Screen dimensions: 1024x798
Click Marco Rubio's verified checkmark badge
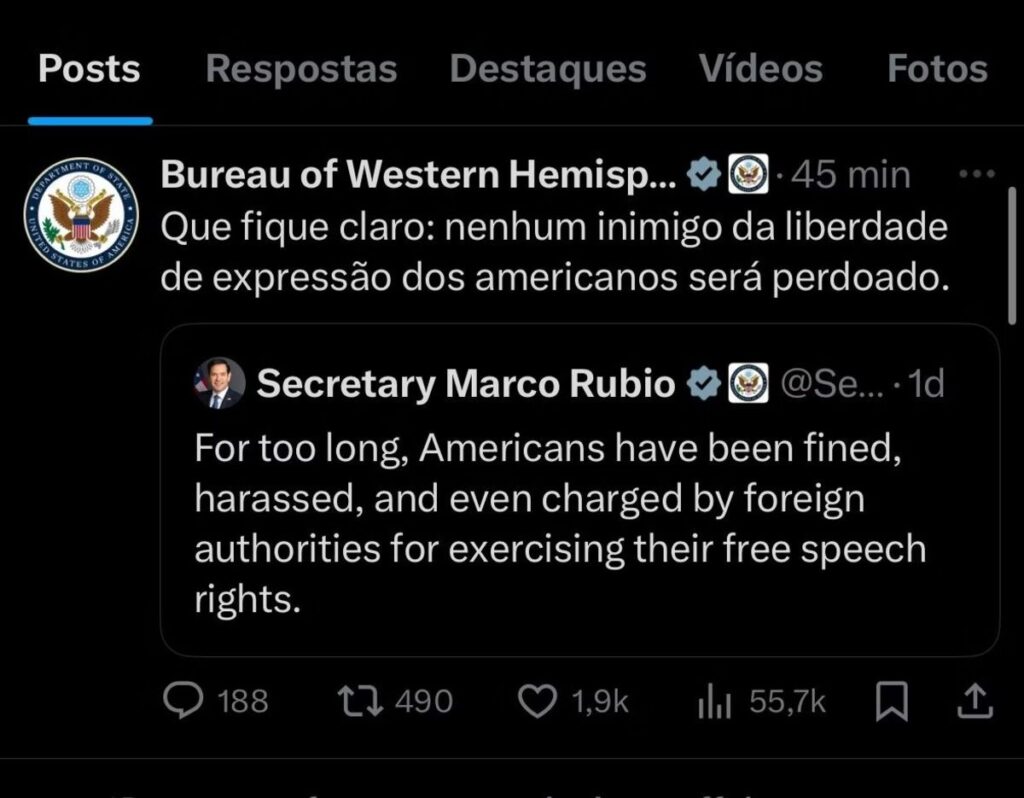tap(705, 383)
